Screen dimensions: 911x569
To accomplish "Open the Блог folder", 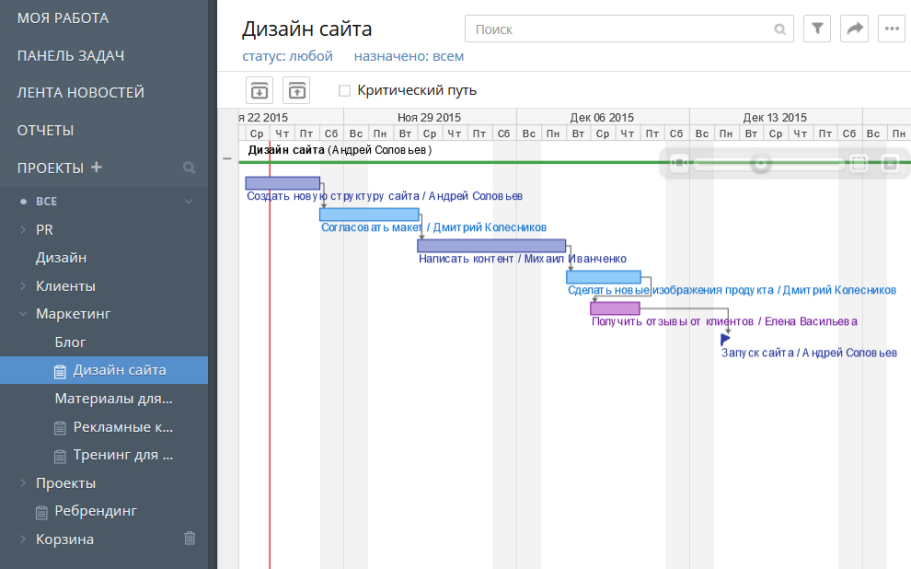I will (x=70, y=342).
